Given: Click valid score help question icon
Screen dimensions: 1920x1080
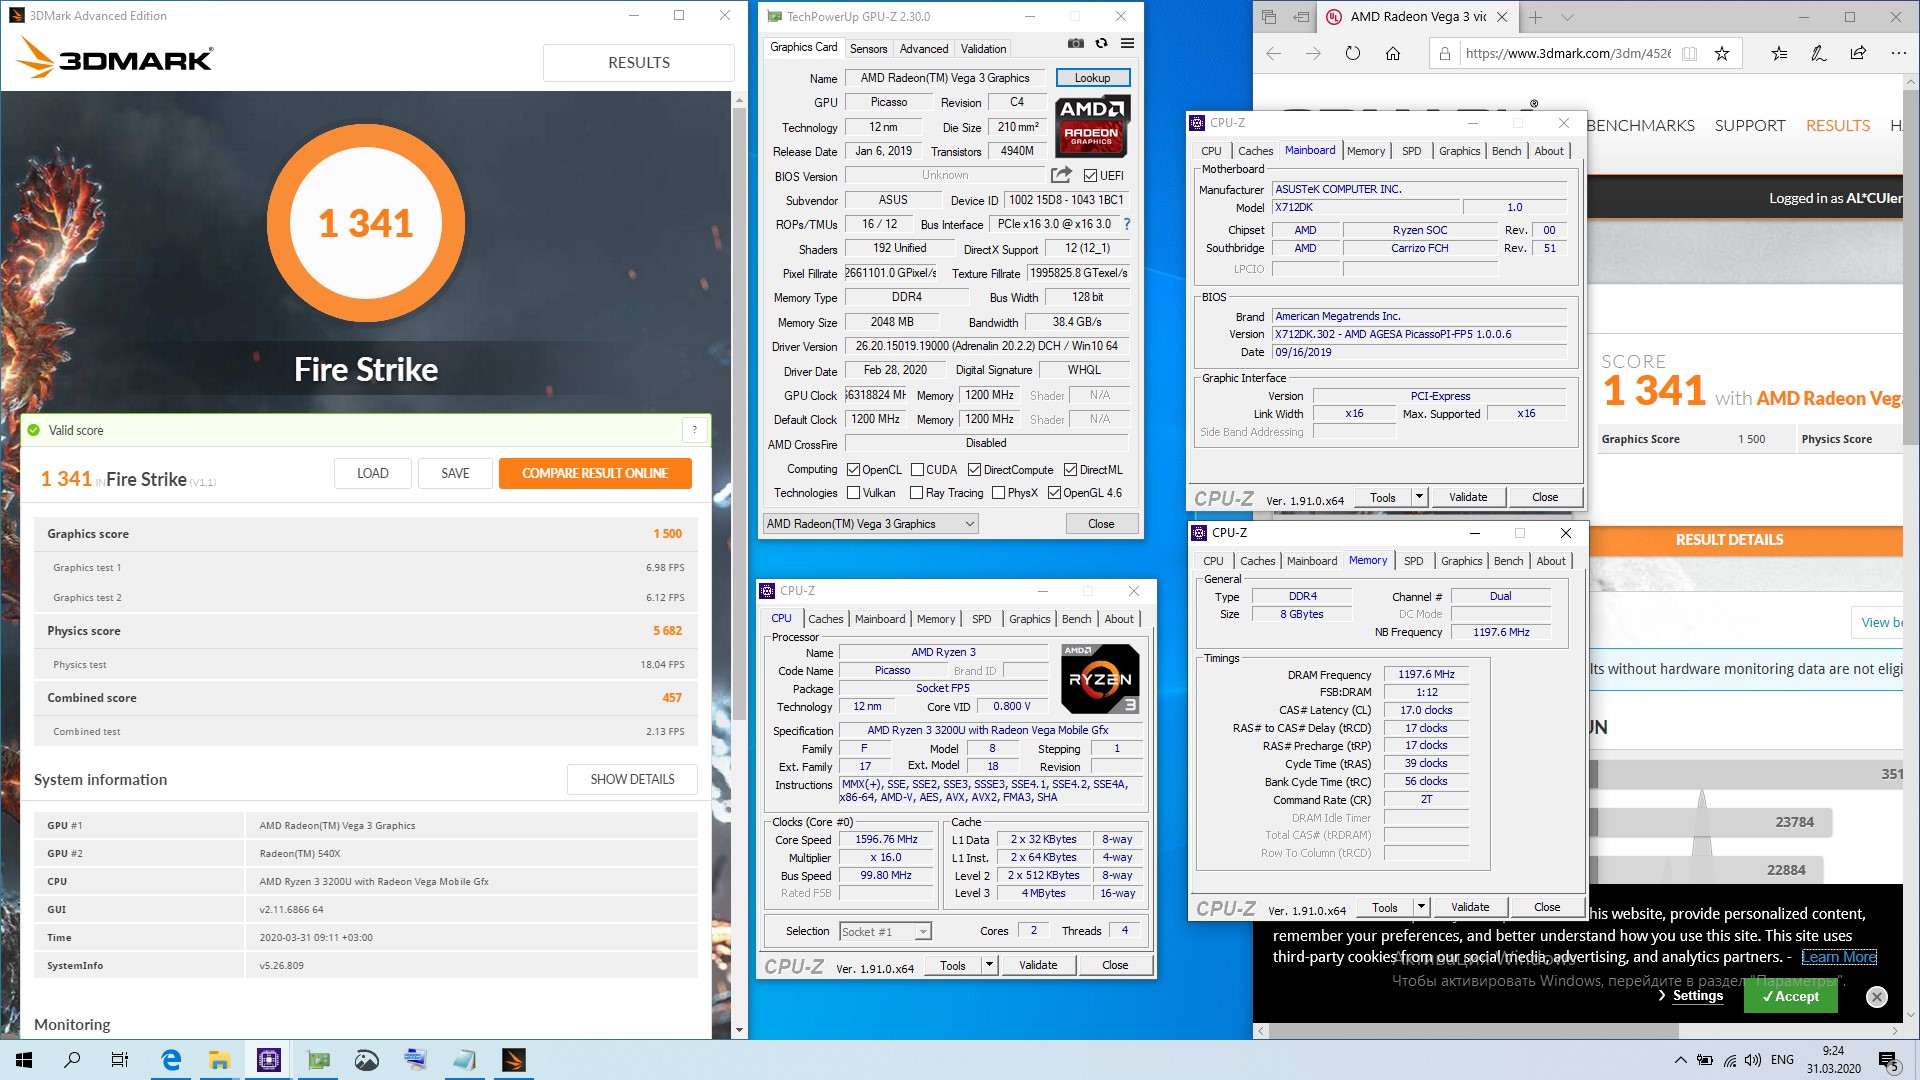Looking at the screenshot, I should (x=694, y=430).
